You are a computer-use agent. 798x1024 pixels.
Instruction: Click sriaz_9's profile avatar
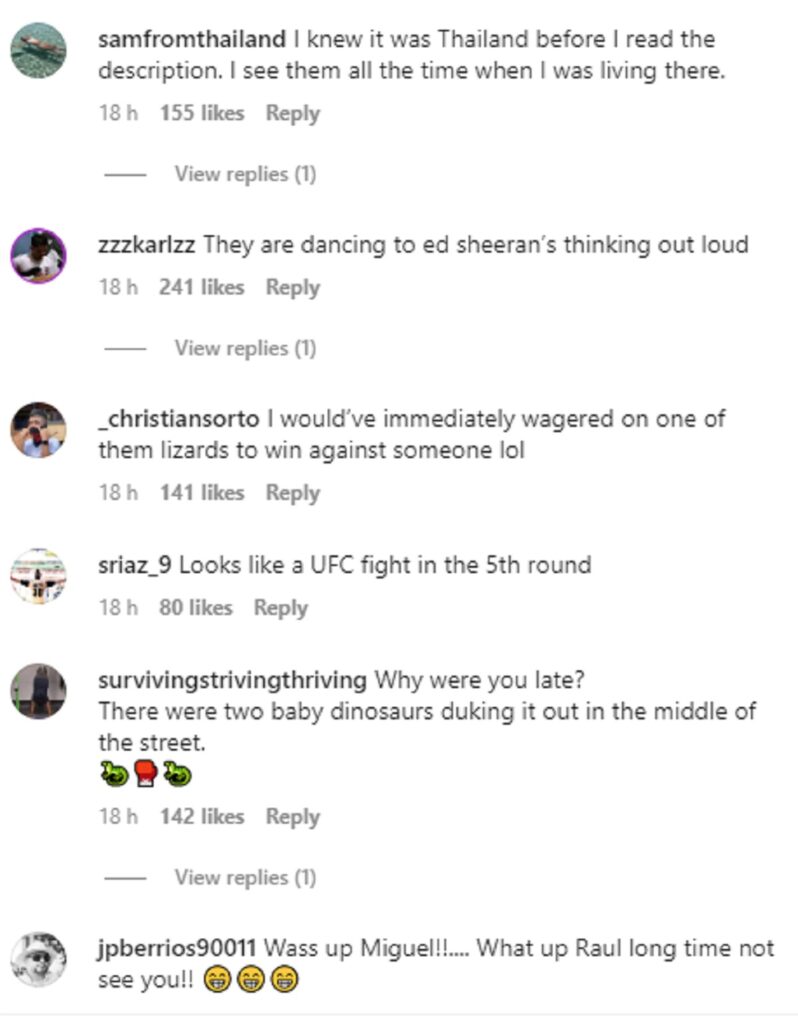38,576
